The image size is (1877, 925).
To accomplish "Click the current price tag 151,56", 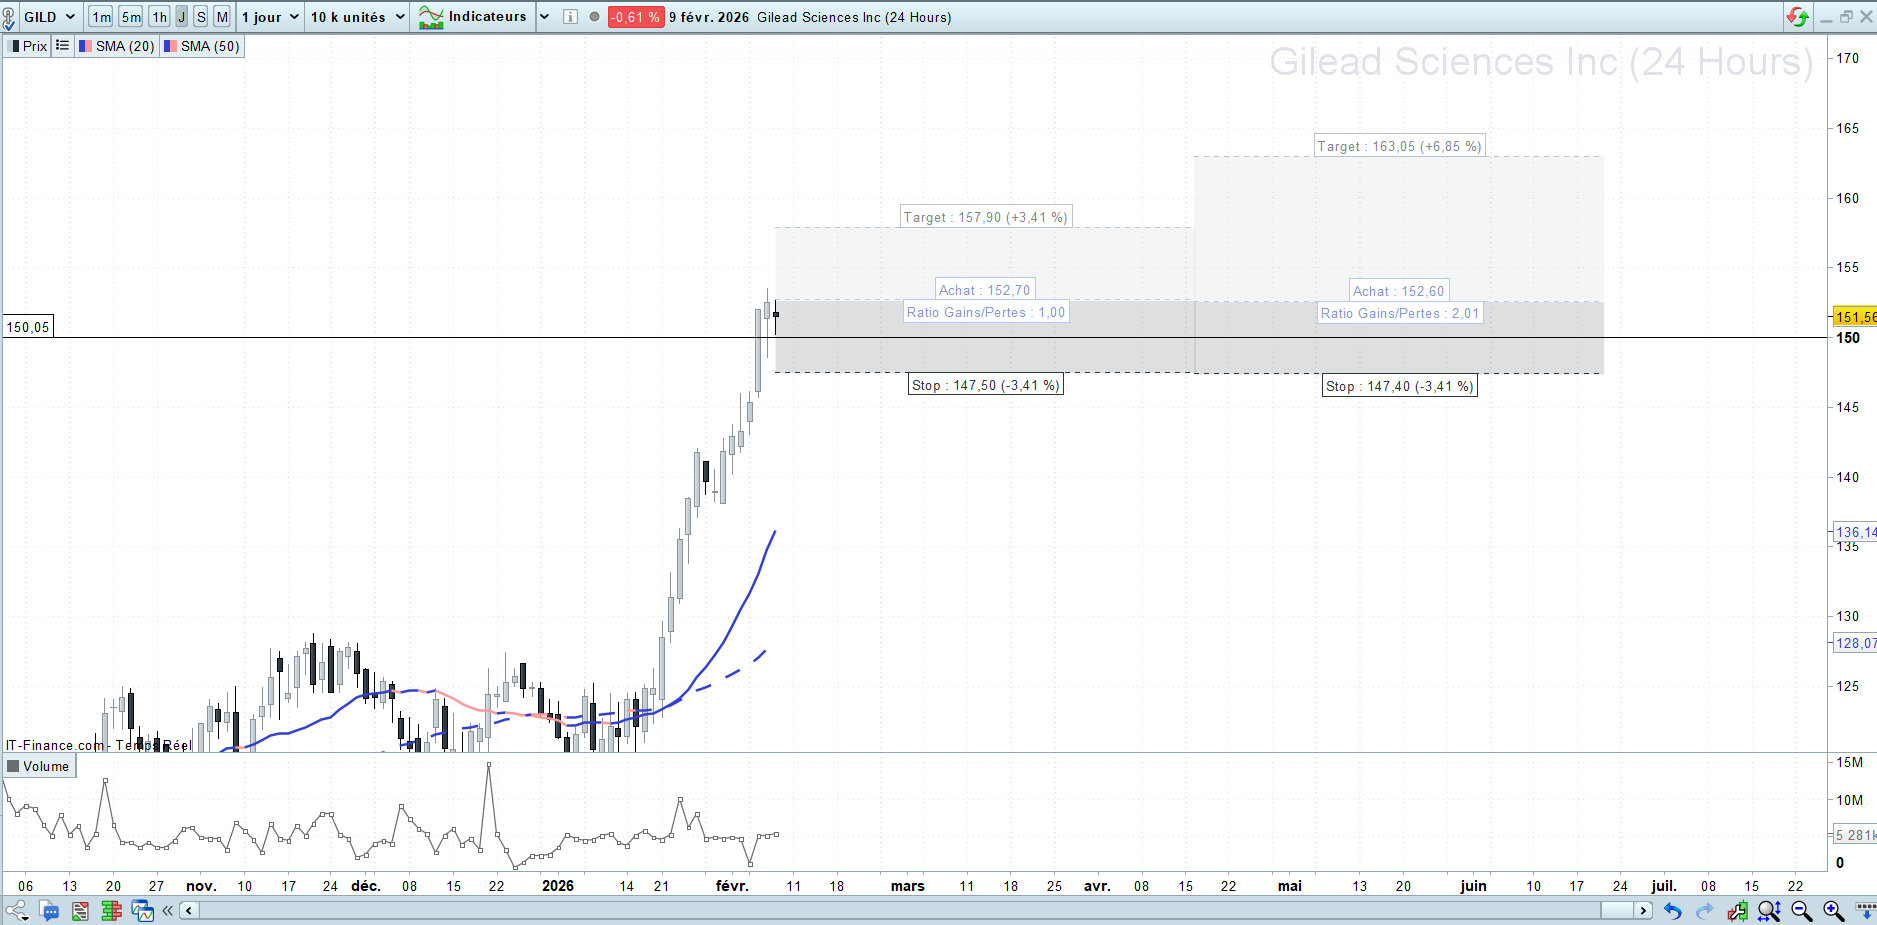I will tap(1855, 317).
